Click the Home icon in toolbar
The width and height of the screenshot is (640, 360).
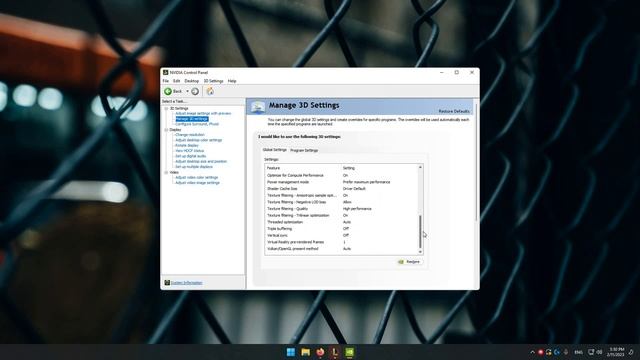click(210, 91)
